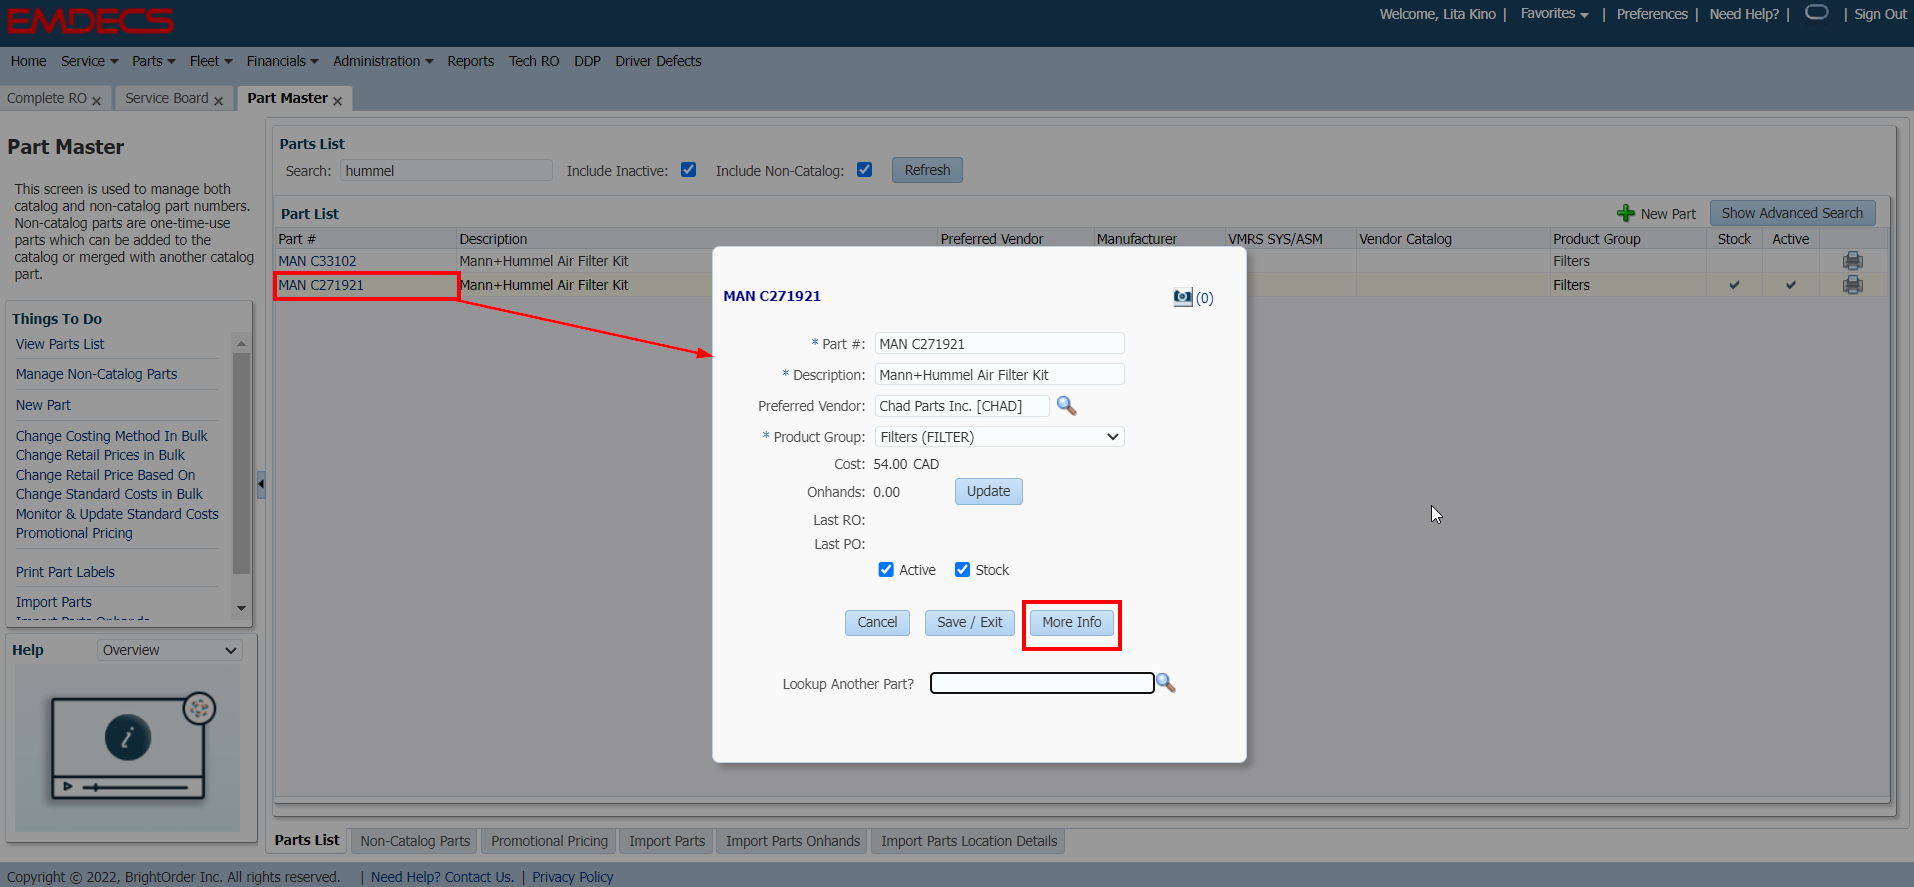This screenshot has height=887, width=1914.
Task: Click View Parts List link
Action: 60,344
